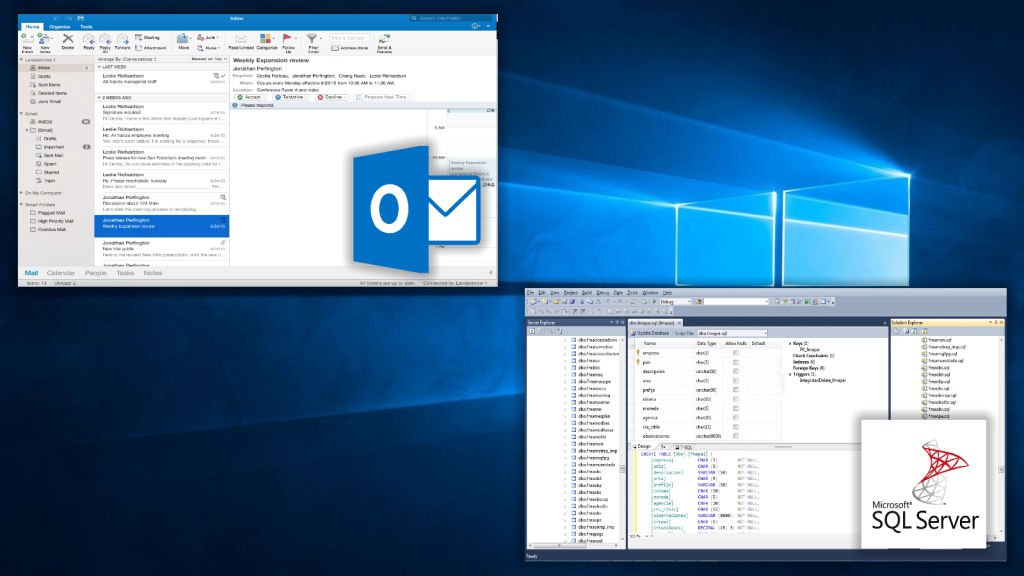Click the Filter Email funnel icon
The width and height of the screenshot is (1024, 576).
click(x=313, y=39)
